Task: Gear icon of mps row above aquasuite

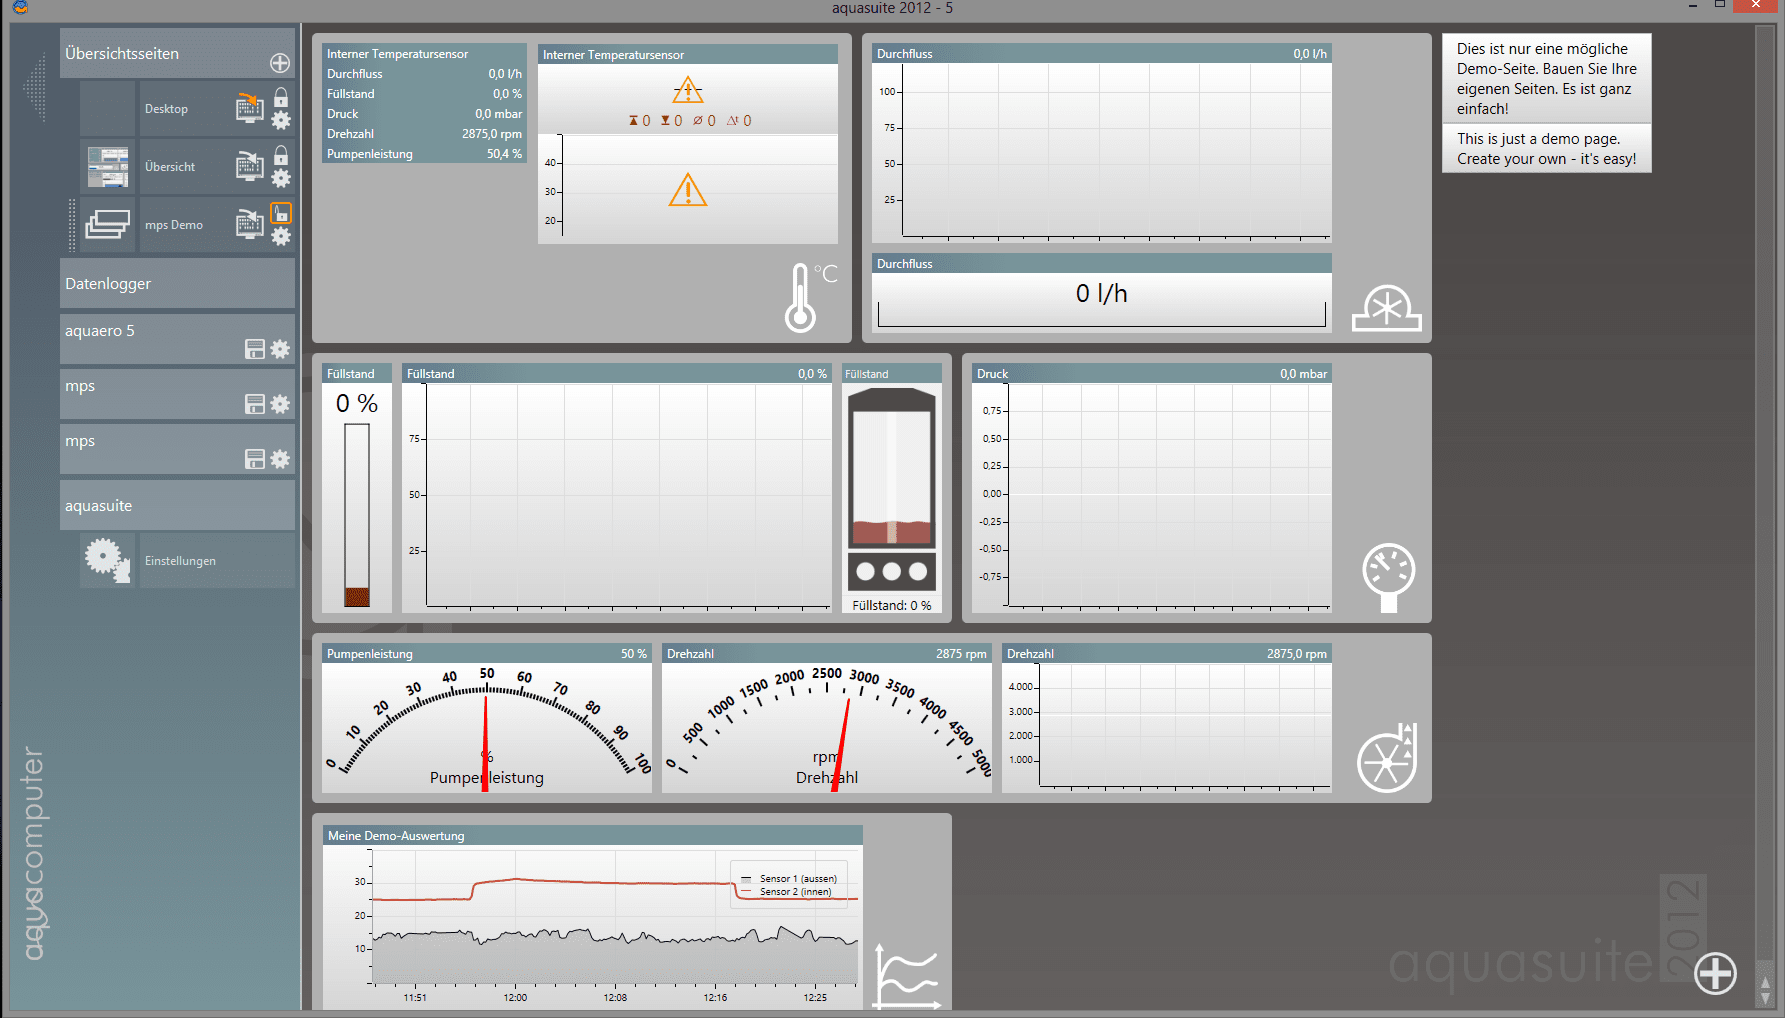Action: [280, 459]
